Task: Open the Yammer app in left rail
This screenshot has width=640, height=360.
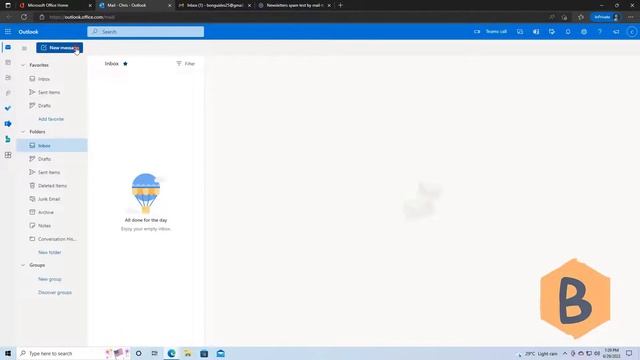Action: tap(8, 124)
